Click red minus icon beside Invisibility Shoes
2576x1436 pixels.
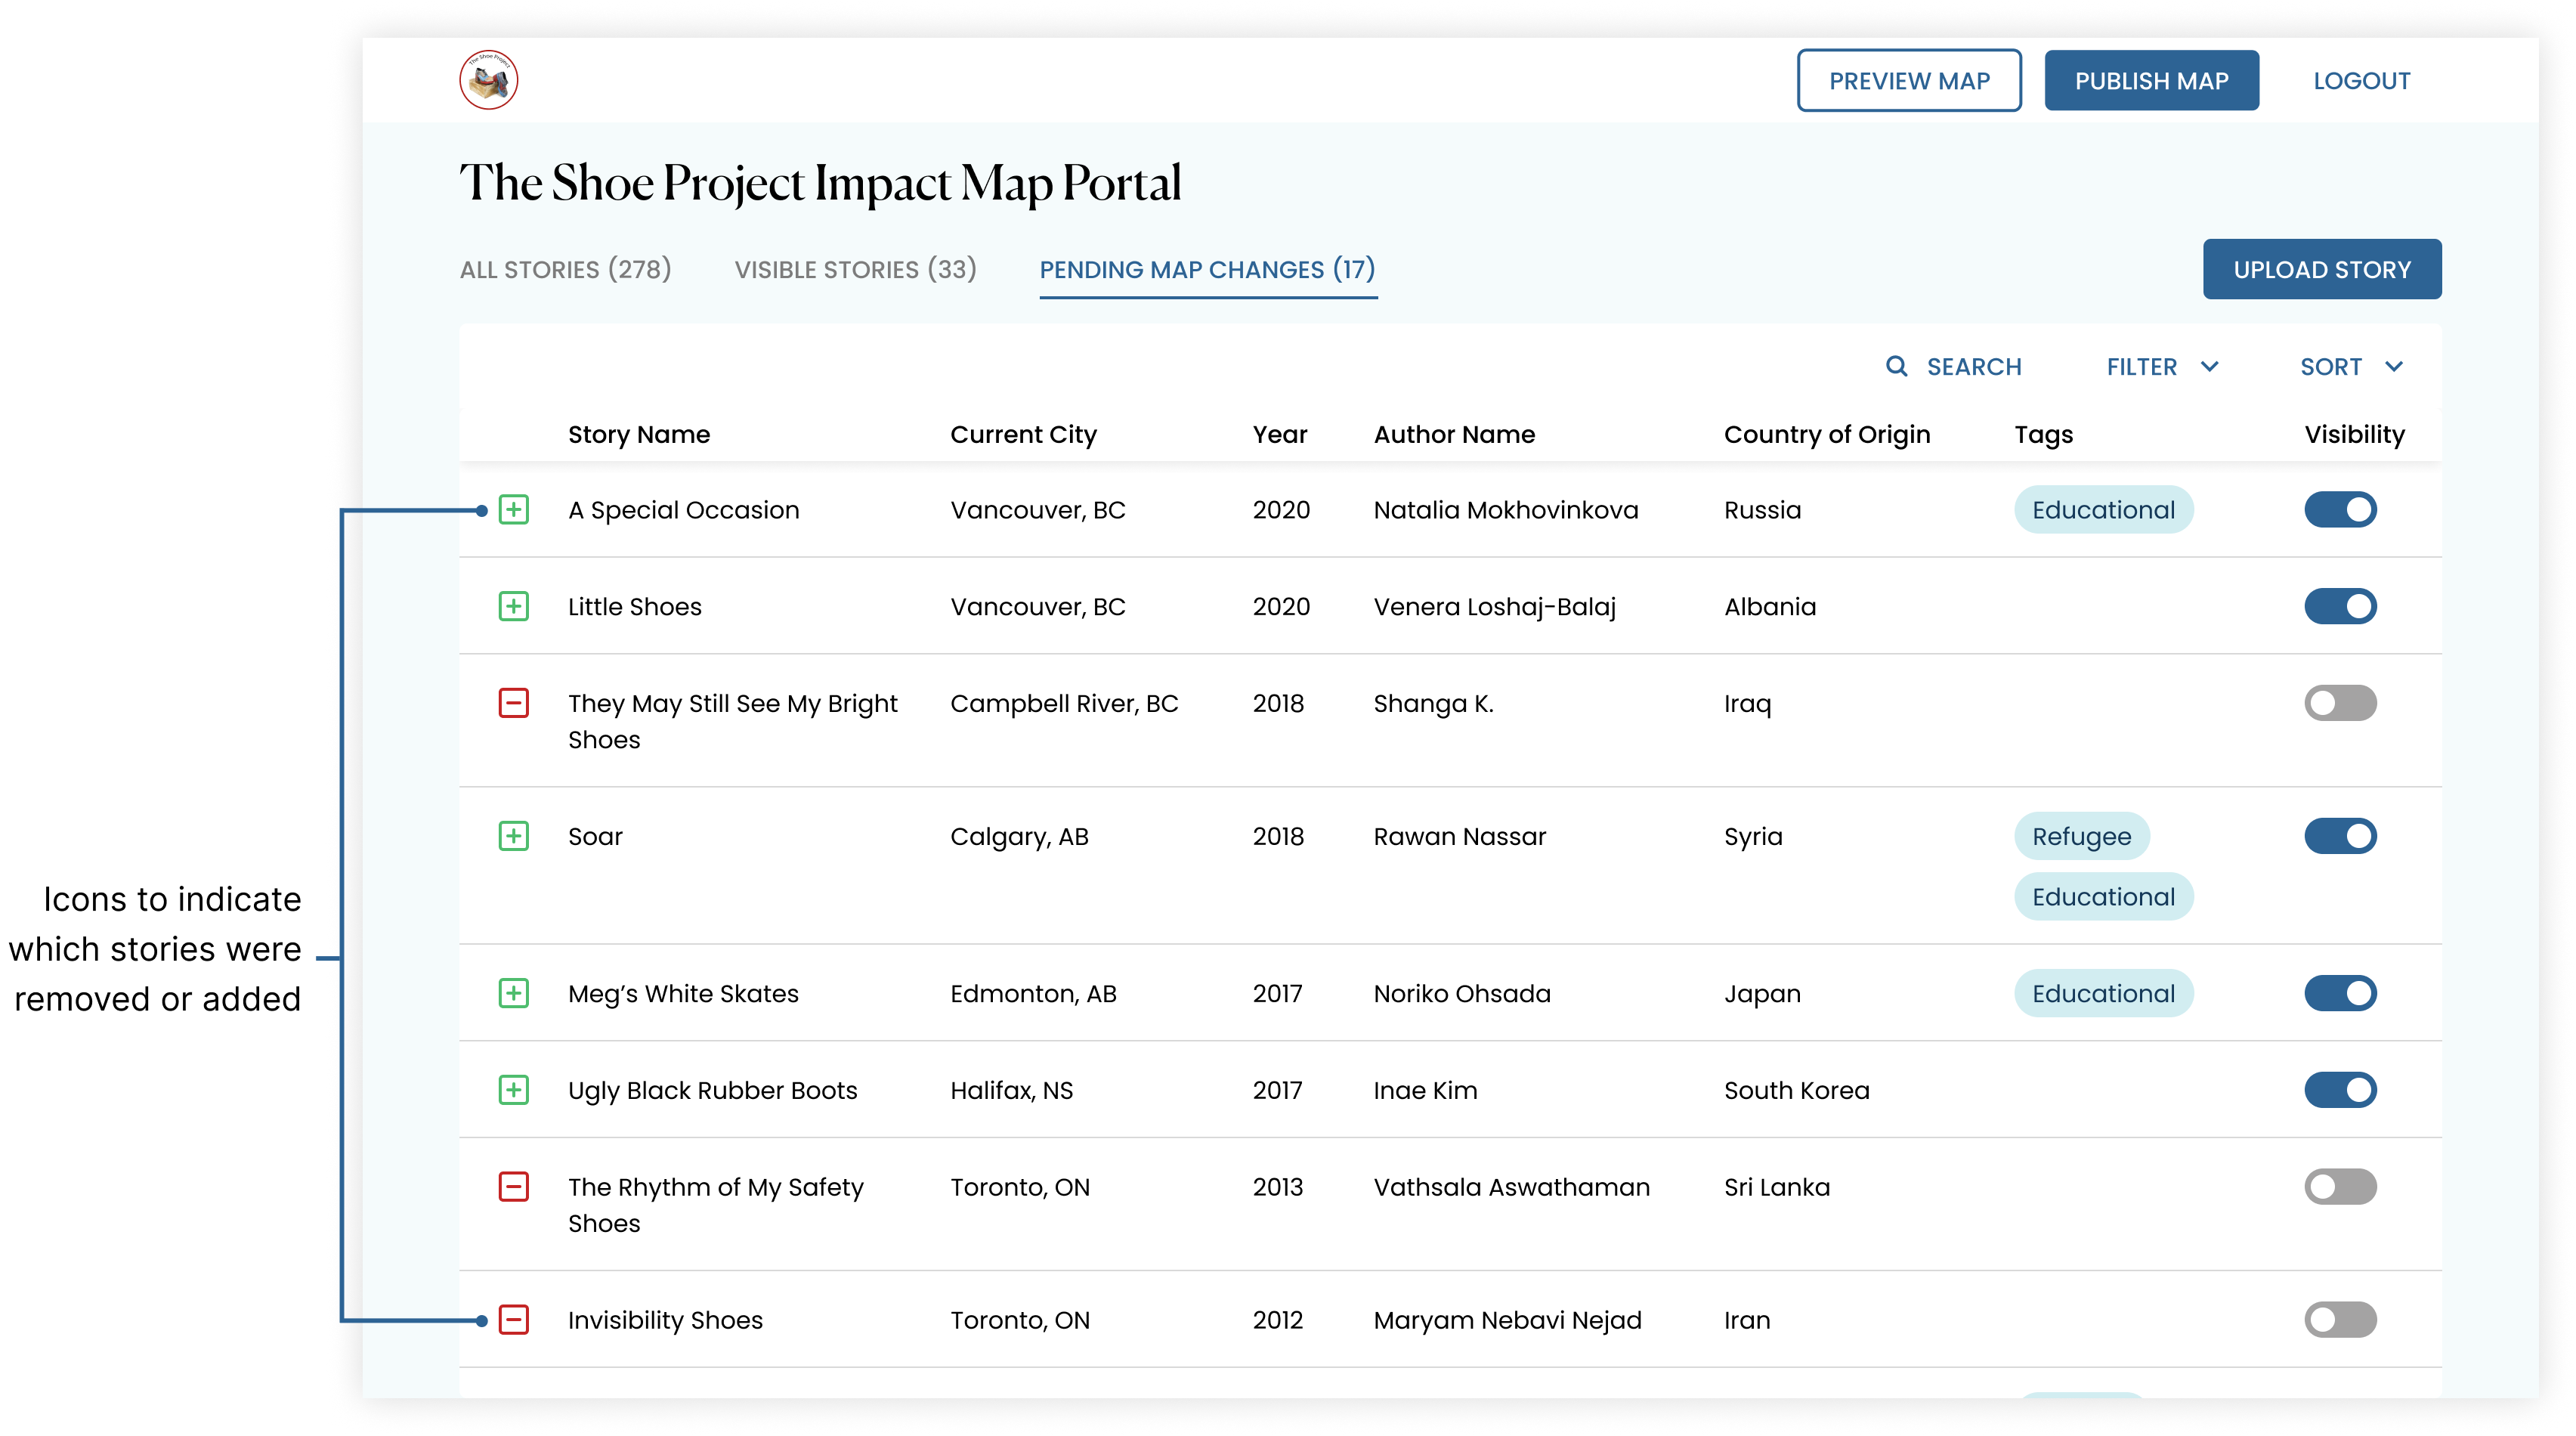click(x=514, y=1320)
